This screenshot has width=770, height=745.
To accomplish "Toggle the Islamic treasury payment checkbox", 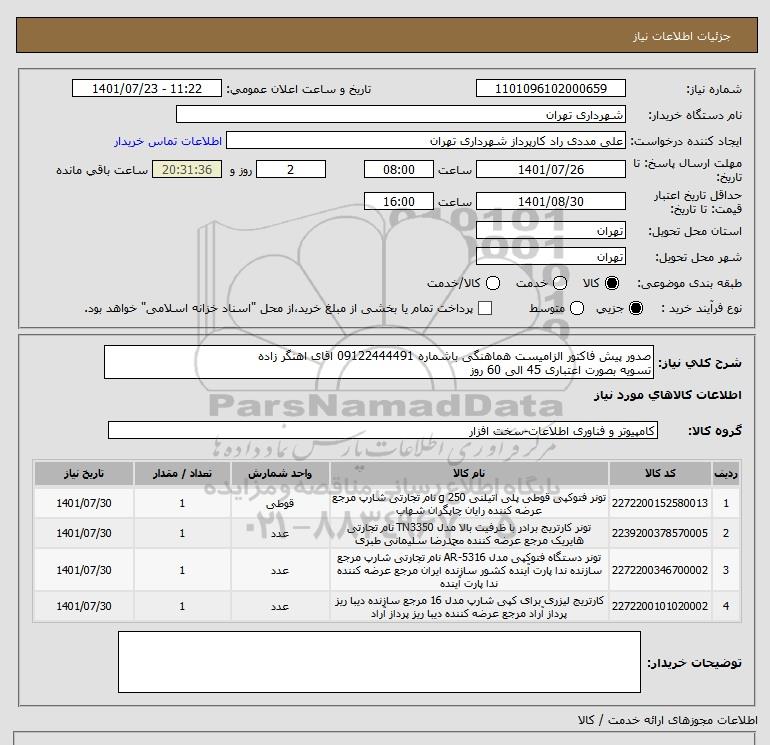I will point(485,308).
